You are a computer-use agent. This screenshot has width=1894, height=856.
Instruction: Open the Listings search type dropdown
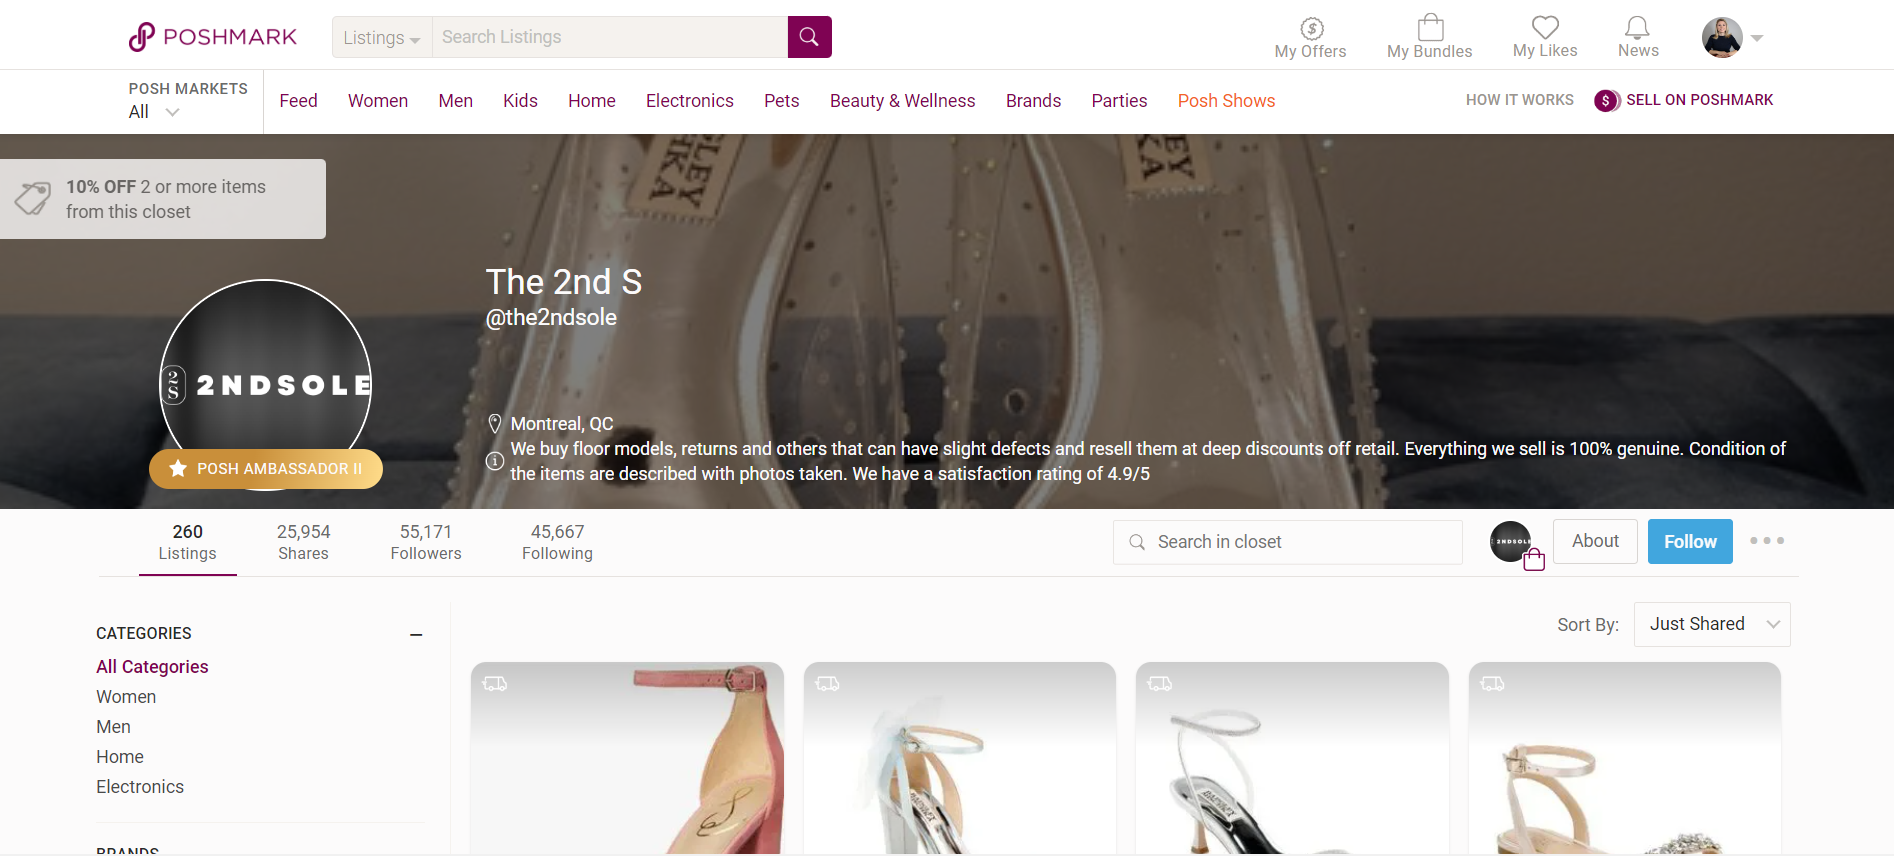[x=382, y=38]
